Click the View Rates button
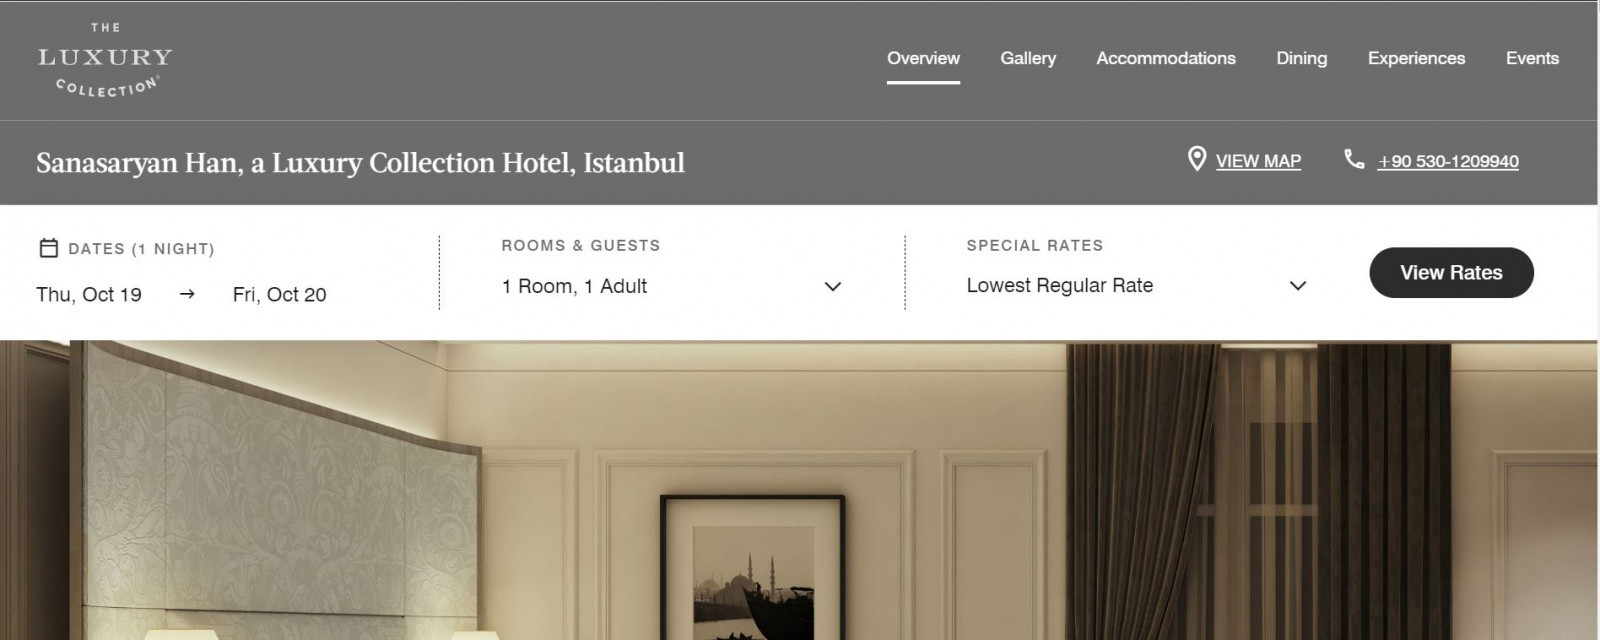 click(1451, 273)
